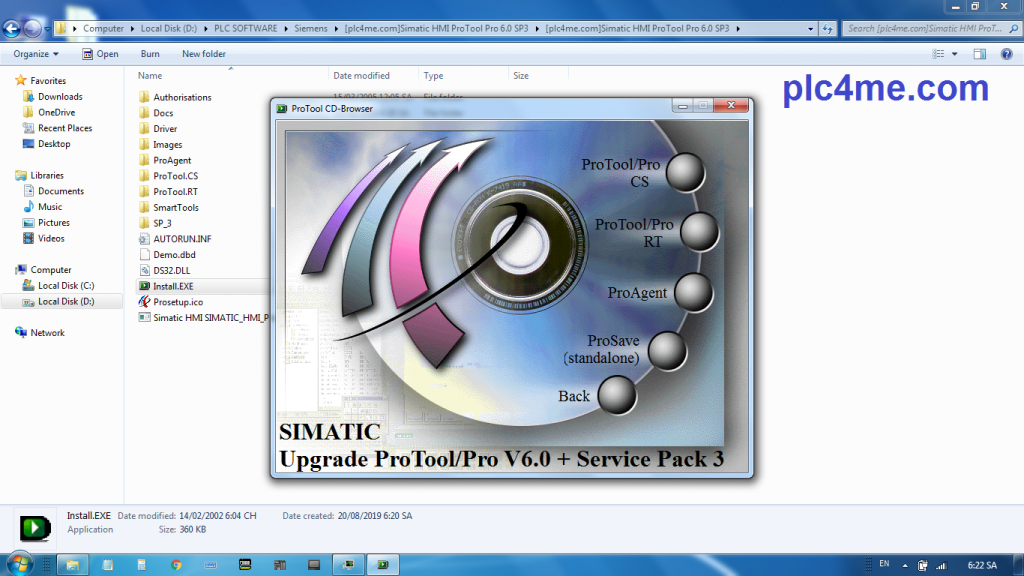This screenshot has height=576, width=1024.
Task: Open the change view dropdown arrow
Action: (956, 54)
